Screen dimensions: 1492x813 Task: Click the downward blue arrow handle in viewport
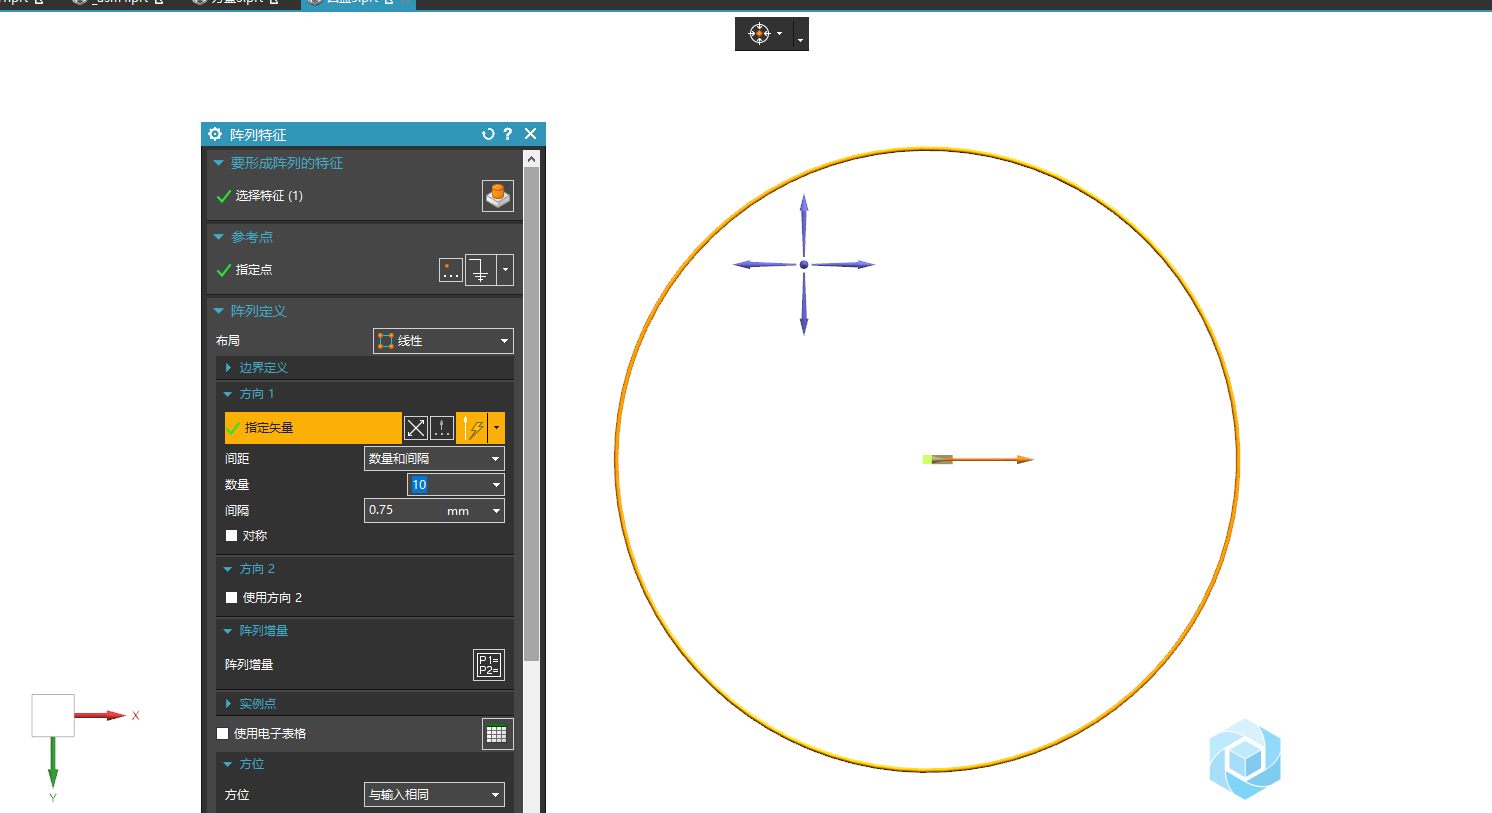pyautogui.click(x=803, y=304)
